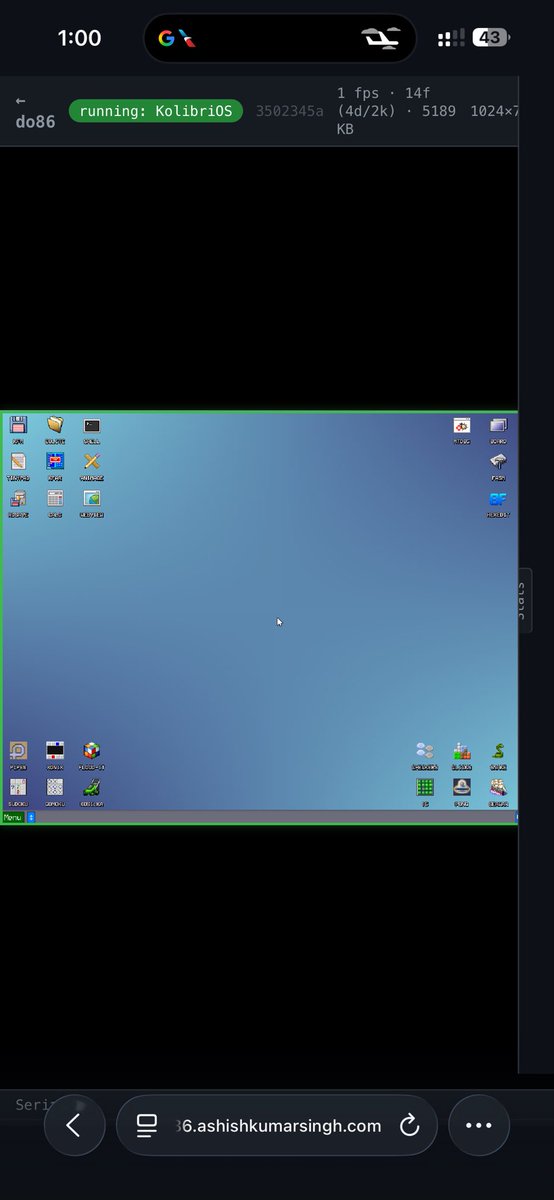Click the RDSAVE desktop icon
This screenshot has width=554, height=1200.
tap(18, 498)
